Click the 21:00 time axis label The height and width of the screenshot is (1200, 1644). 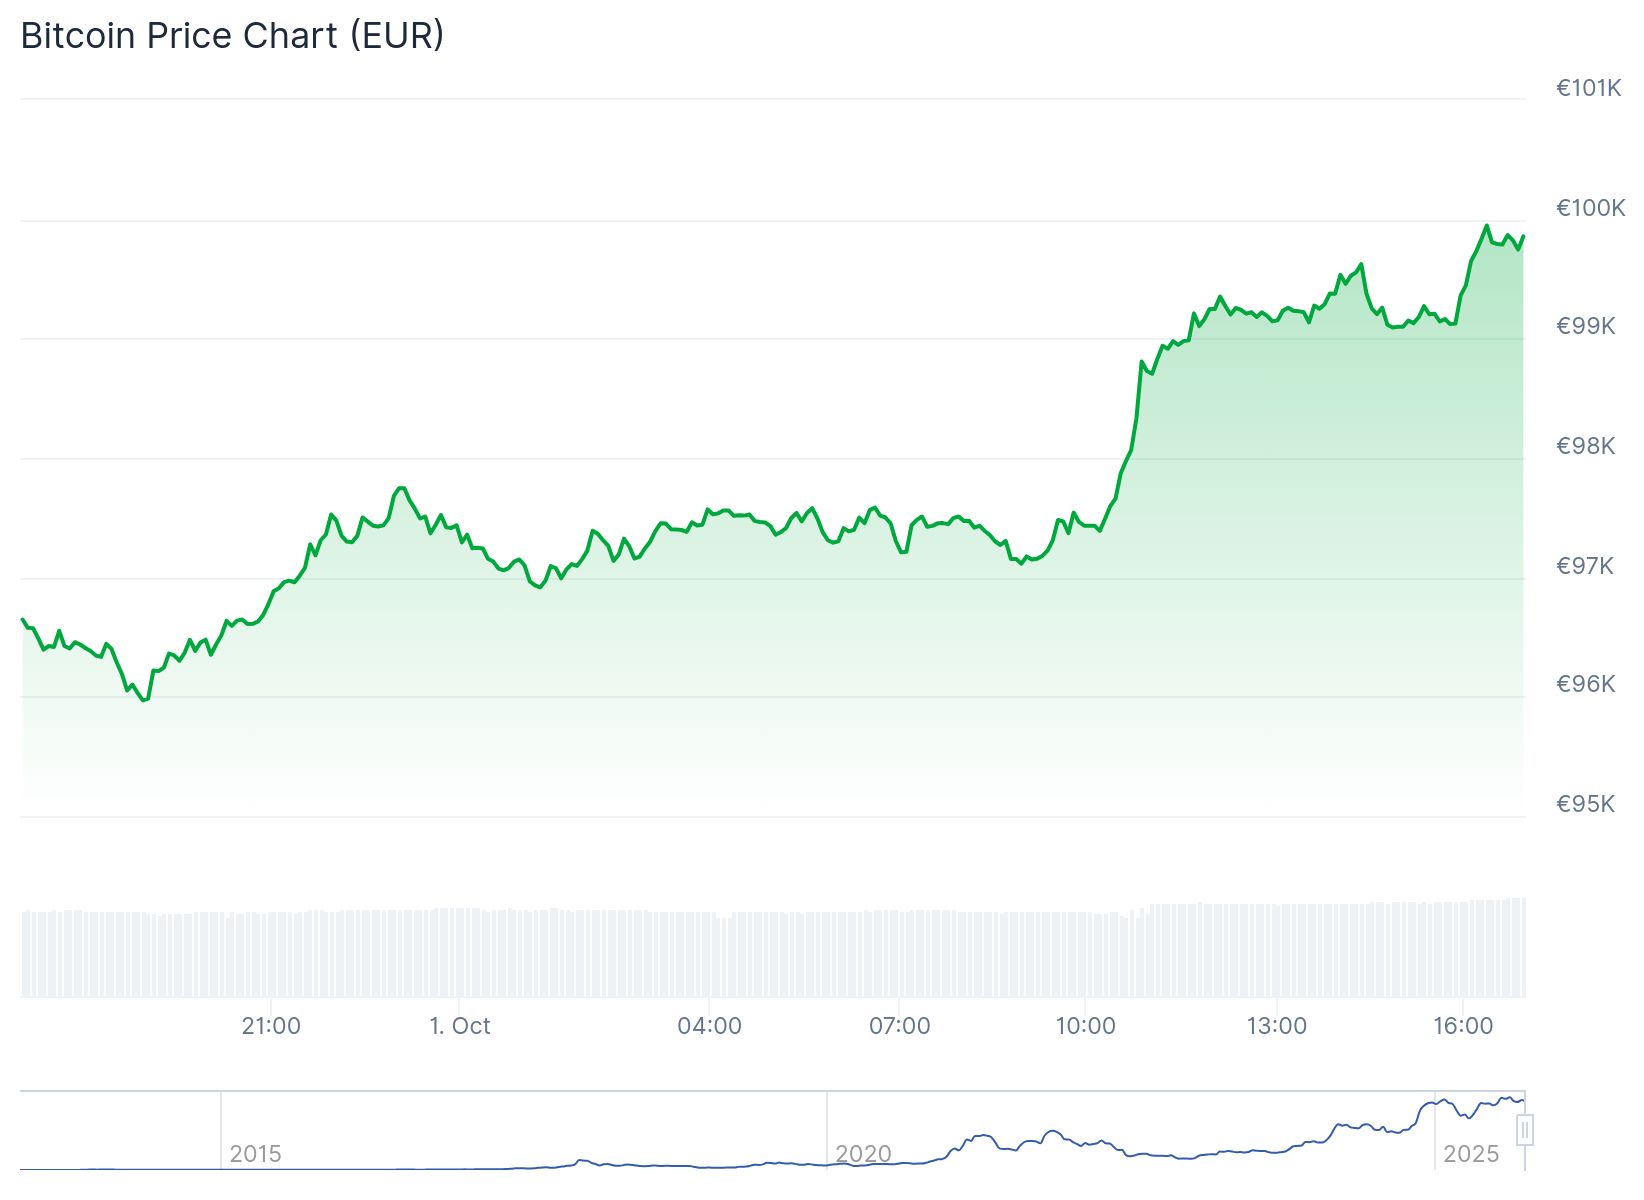pos(271,1026)
